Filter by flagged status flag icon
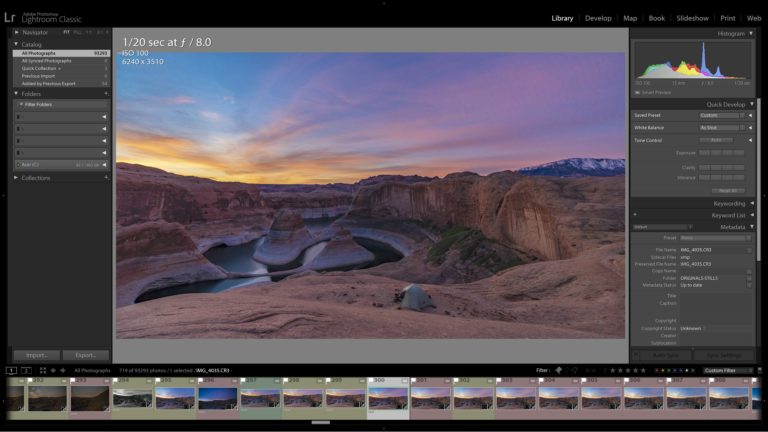 [558, 370]
